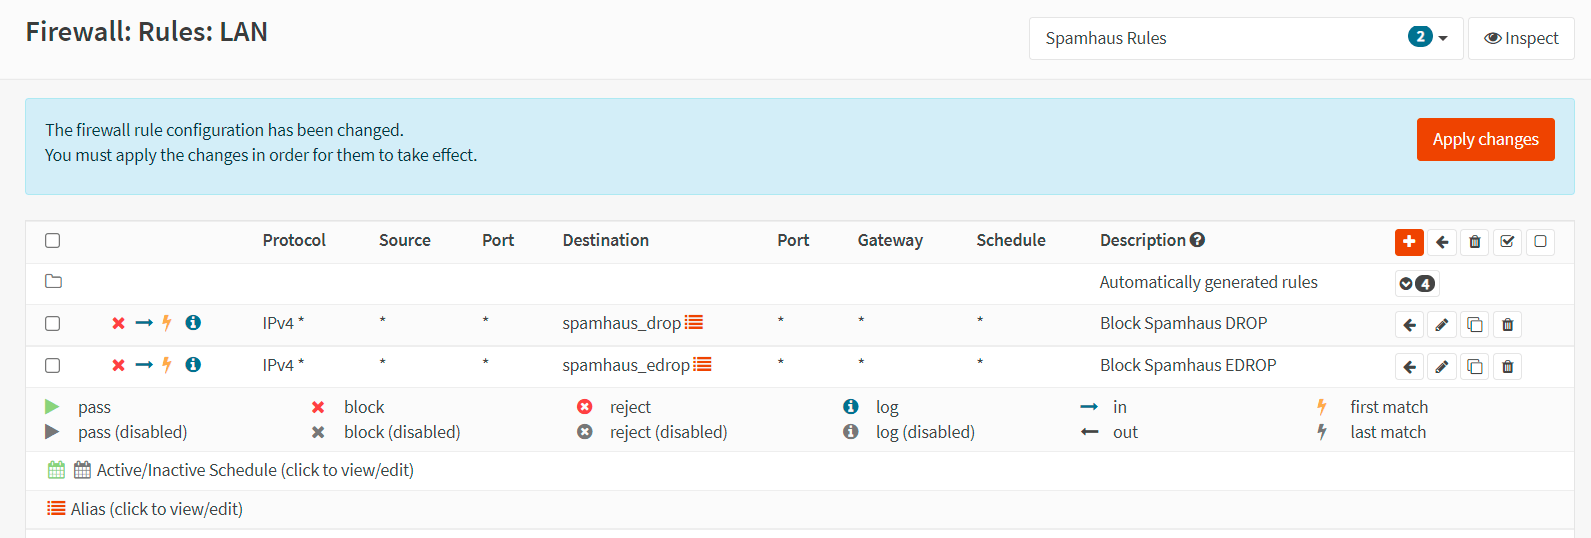The width and height of the screenshot is (1591, 538).
Task: Delete selected rules using header trash icon
Action: (x=1474, y=242)
